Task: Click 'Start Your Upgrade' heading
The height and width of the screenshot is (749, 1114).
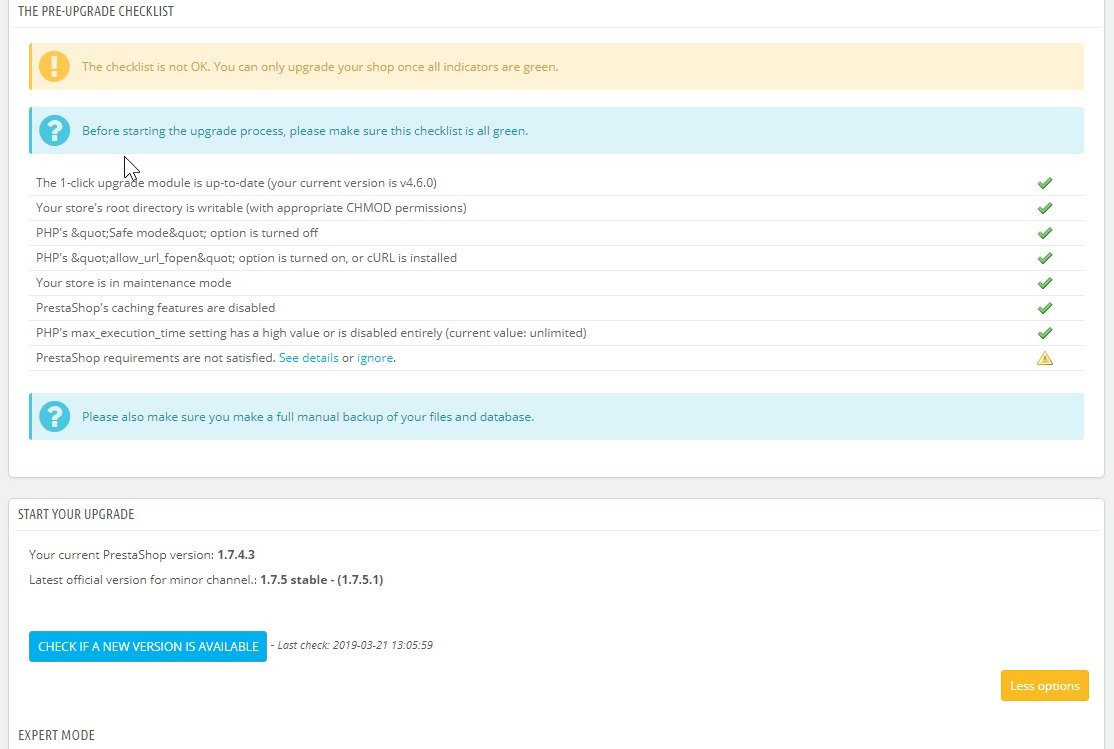Action: pos(76,514)
